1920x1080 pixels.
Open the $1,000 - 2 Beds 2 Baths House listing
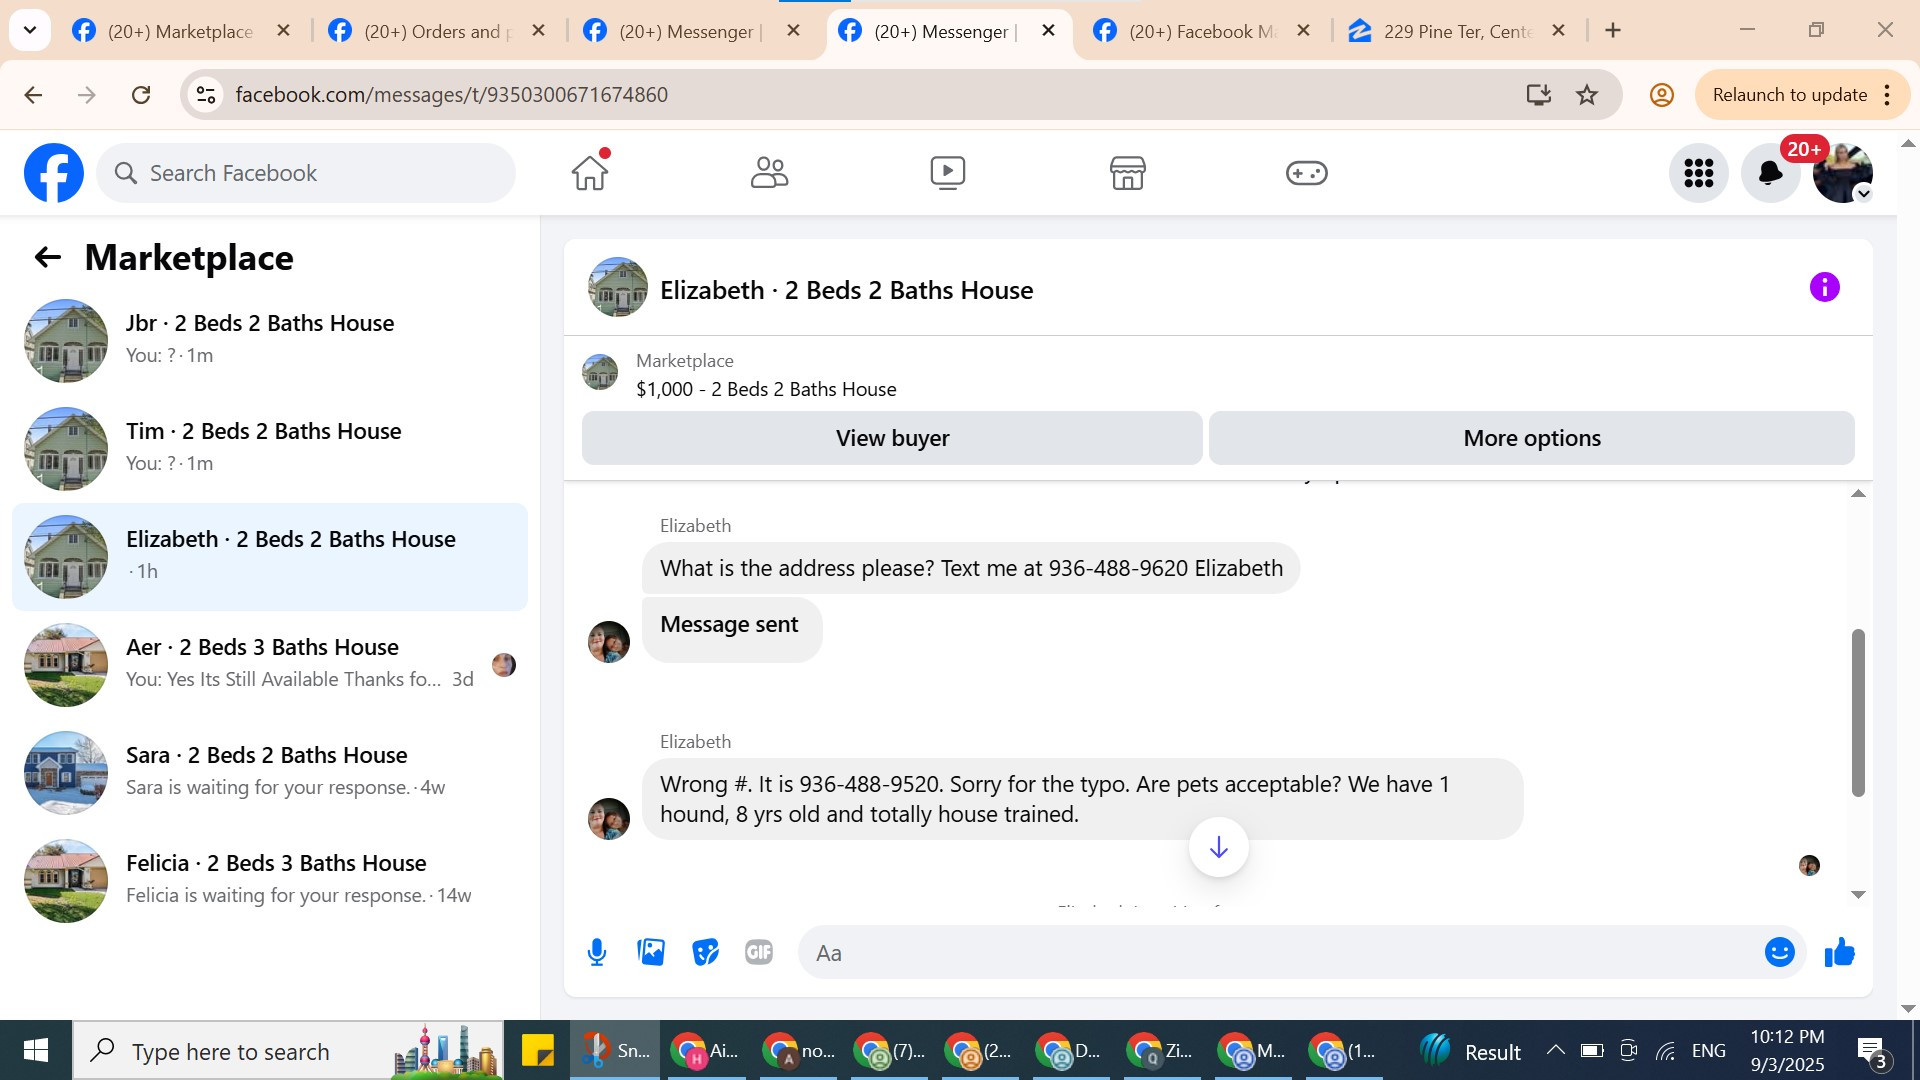(x=766, y=390)
